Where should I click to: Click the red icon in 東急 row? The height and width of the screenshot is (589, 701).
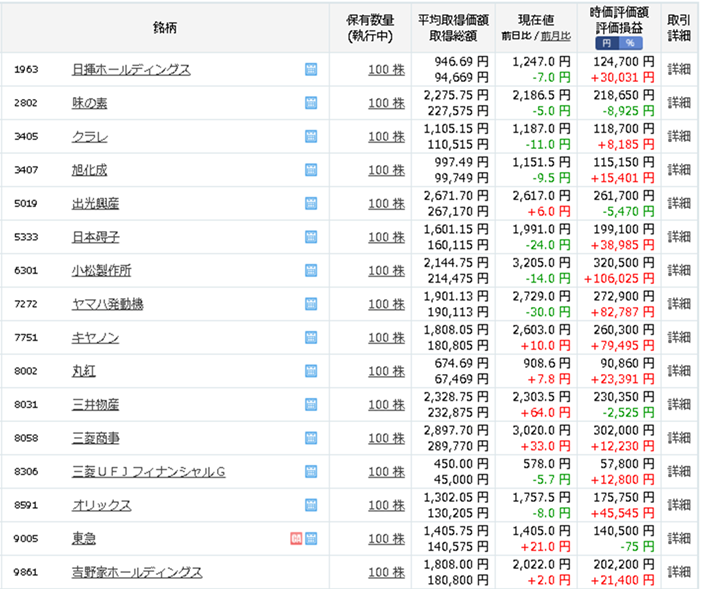click(x=296, y=539)
